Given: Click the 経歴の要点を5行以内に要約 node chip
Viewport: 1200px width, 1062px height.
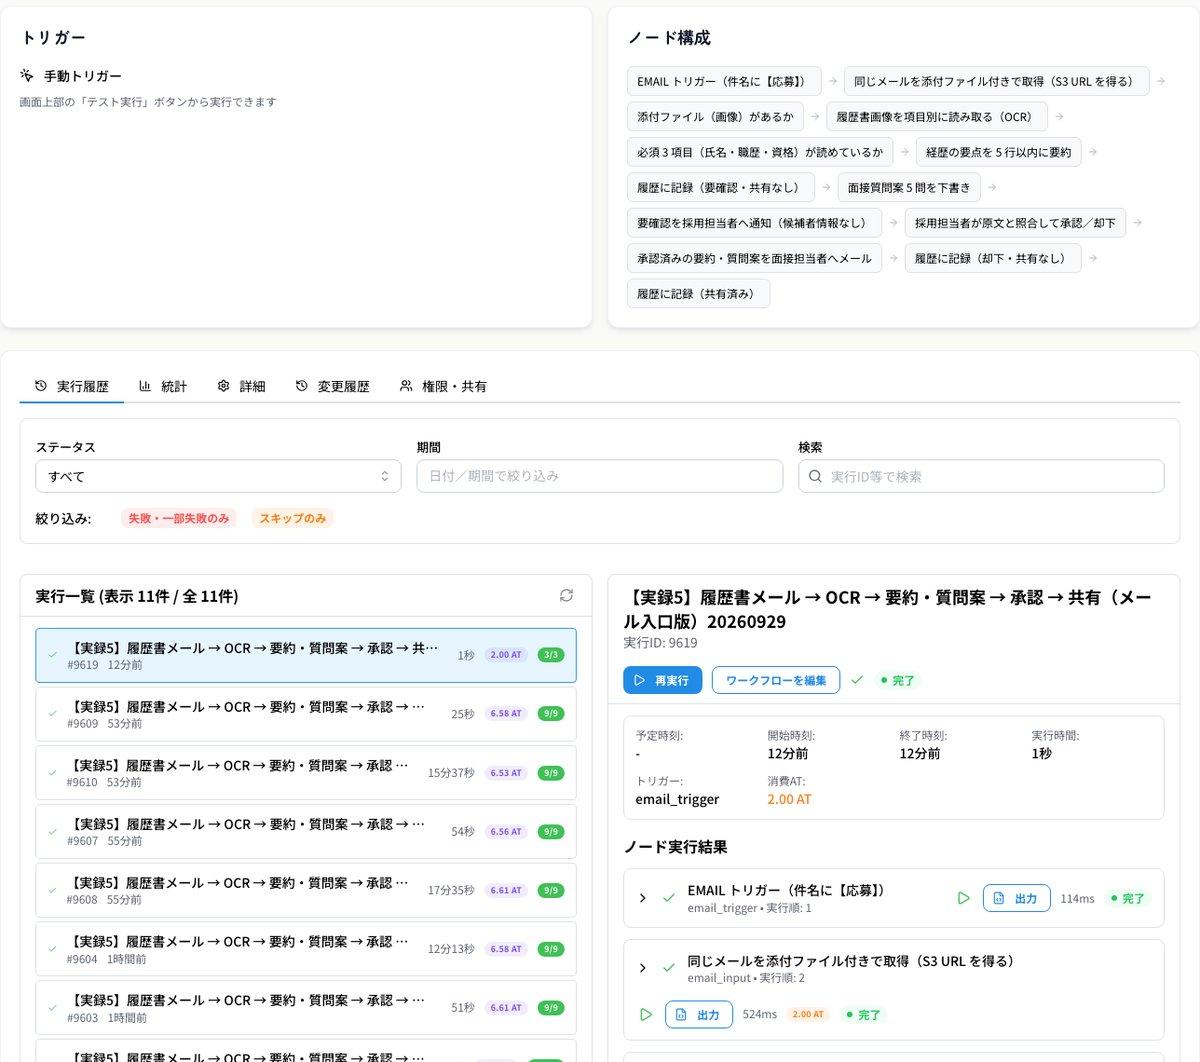Looking at the screenshot, I should pos(998,152).
